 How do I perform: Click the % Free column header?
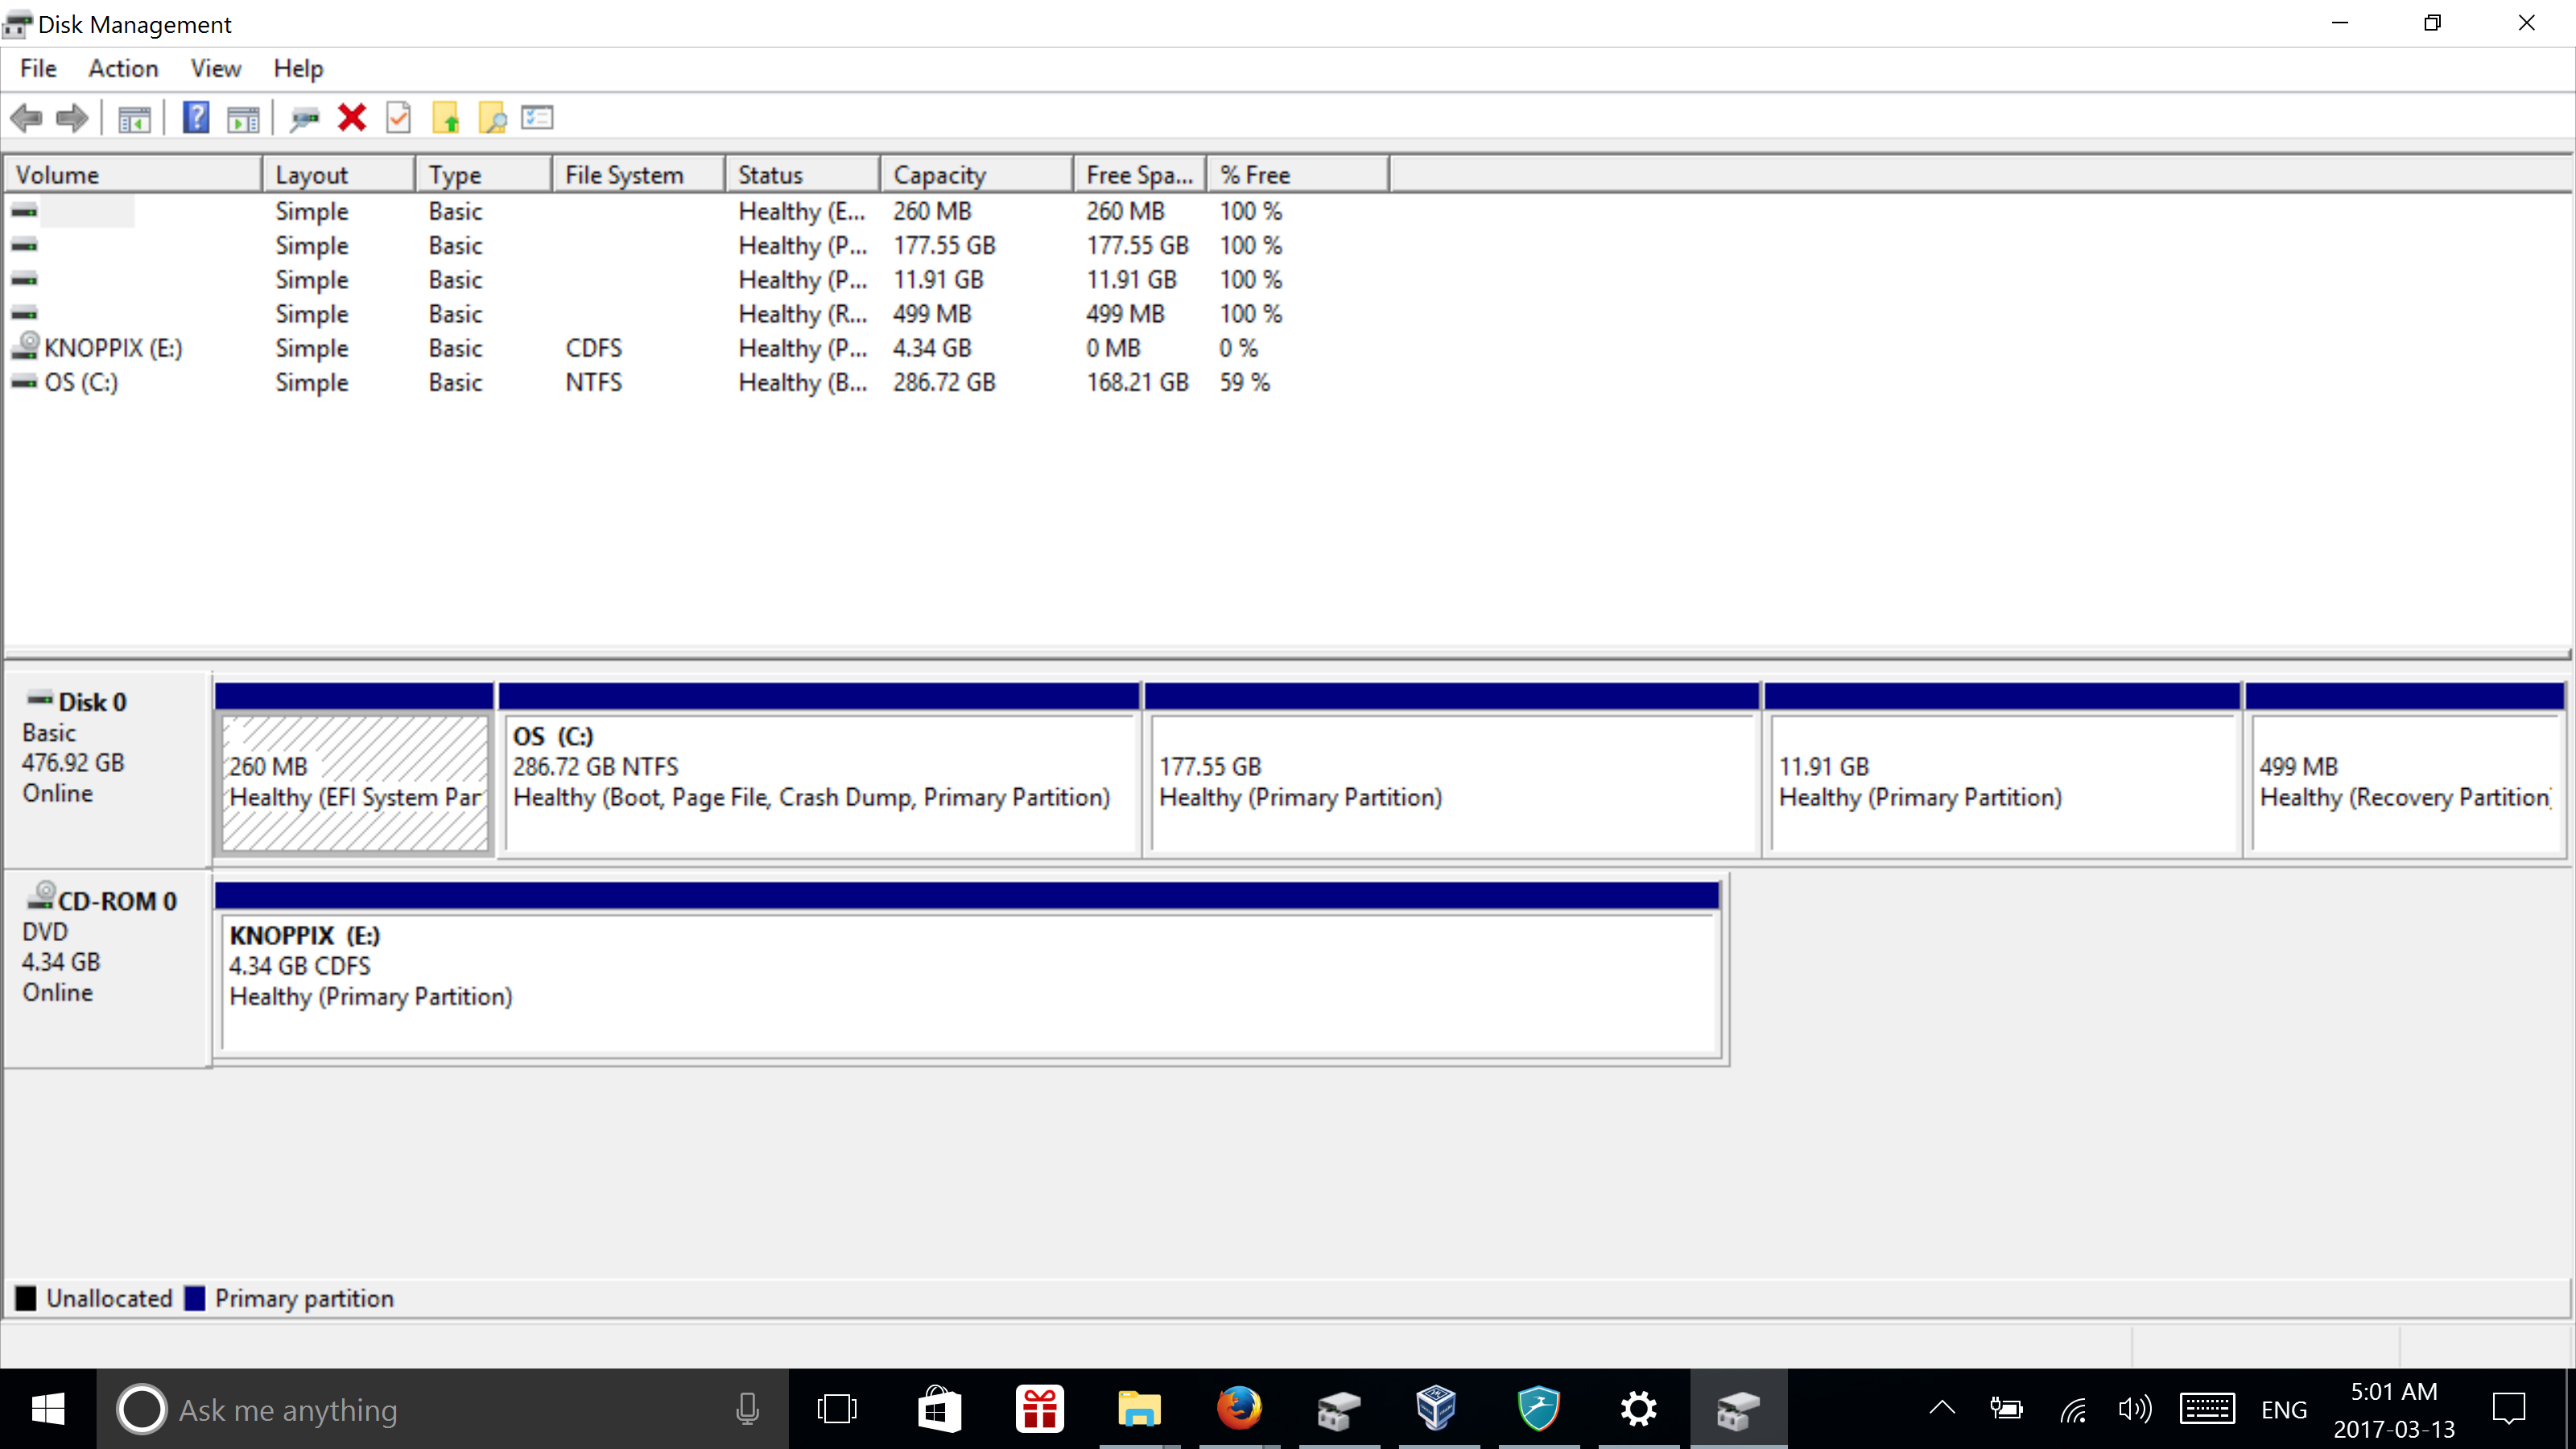pos(1297,175)
